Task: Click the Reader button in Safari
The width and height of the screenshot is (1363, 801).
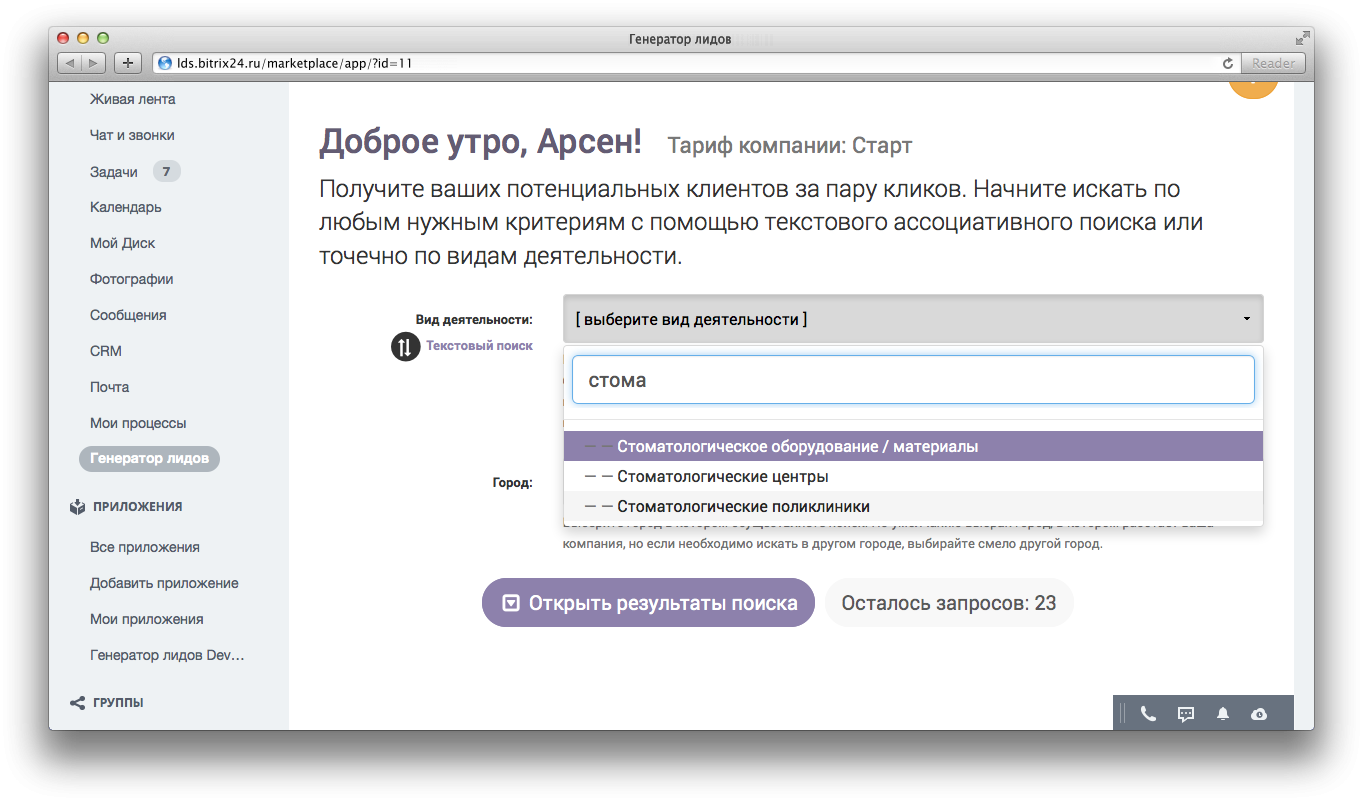Action: (x=1273, y=63)
